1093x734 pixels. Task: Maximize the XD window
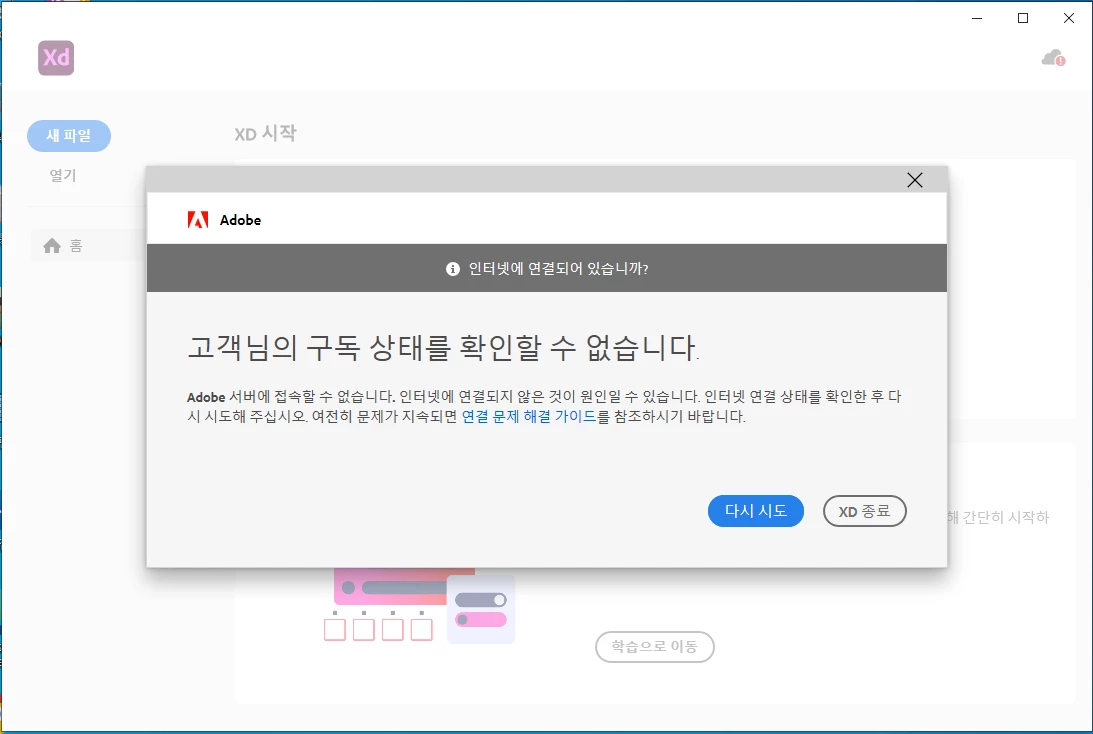[x=1023, y=18]
